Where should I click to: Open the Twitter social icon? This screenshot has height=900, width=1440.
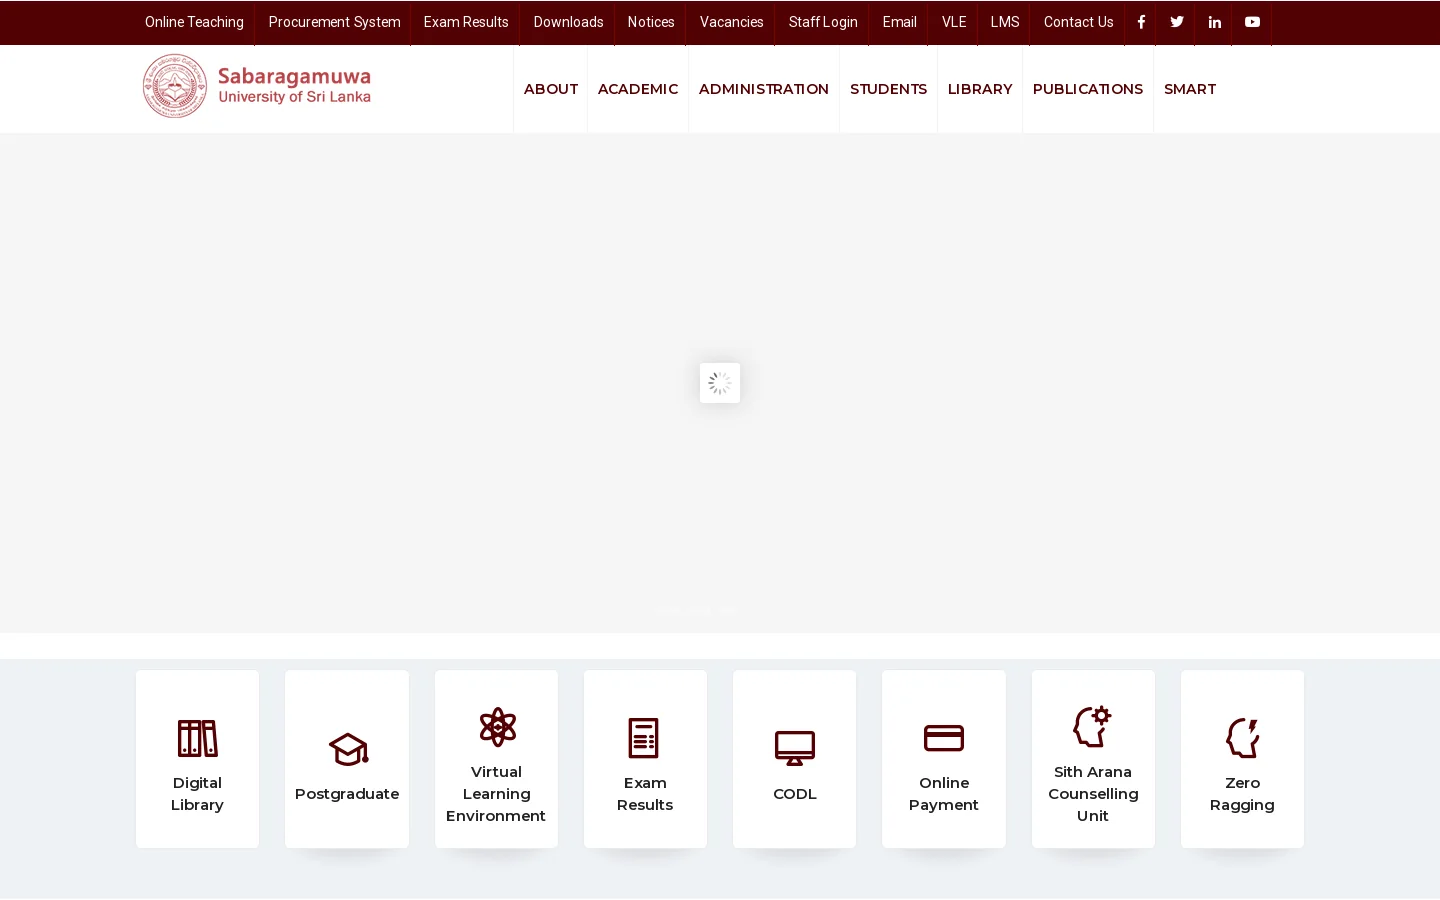(x=1177, y=22)
